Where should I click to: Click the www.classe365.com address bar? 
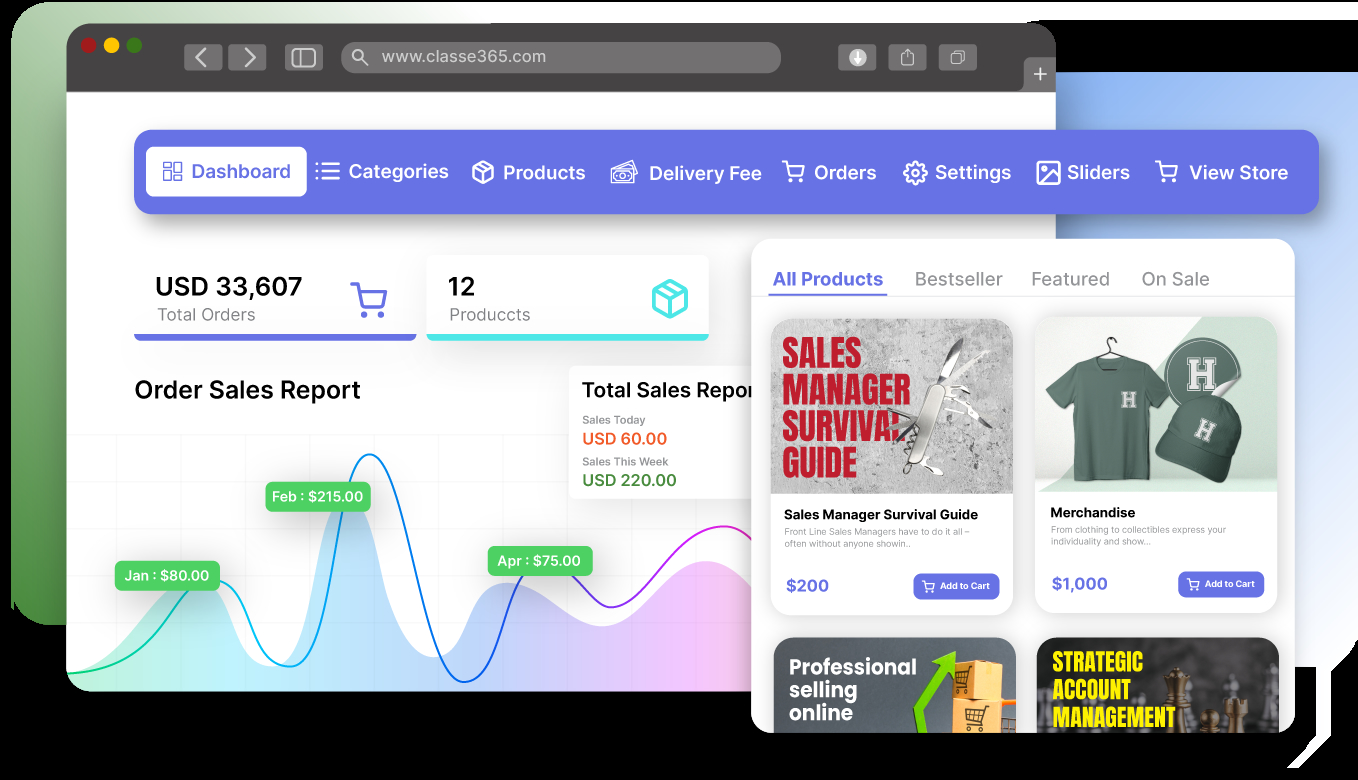click(x=560, y=57)
